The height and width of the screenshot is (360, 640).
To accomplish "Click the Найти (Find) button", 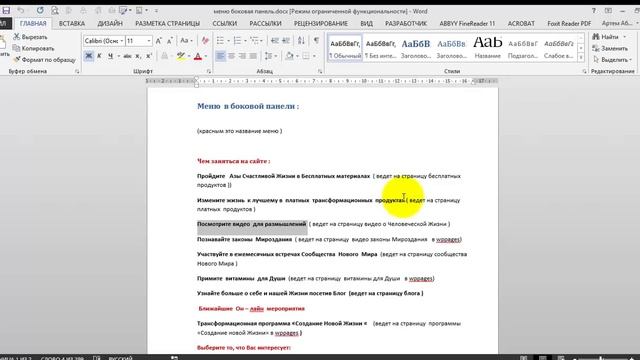I will [x=606, y=37].
